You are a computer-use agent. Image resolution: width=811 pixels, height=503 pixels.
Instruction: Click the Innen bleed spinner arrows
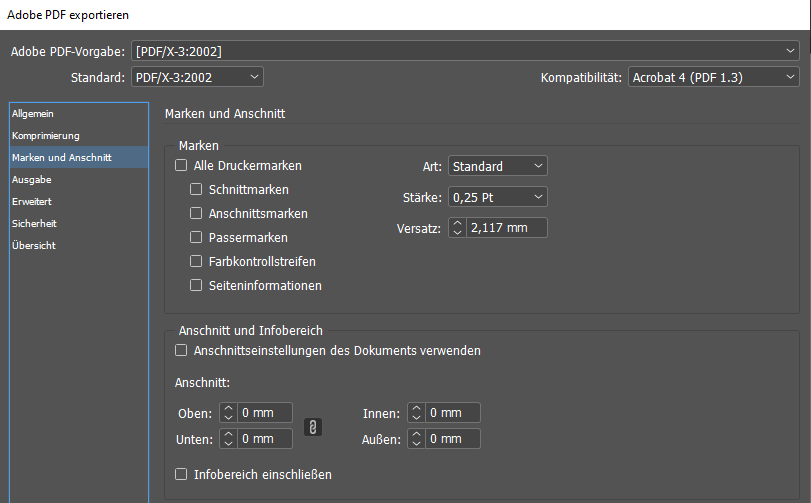tap(416, 413)
